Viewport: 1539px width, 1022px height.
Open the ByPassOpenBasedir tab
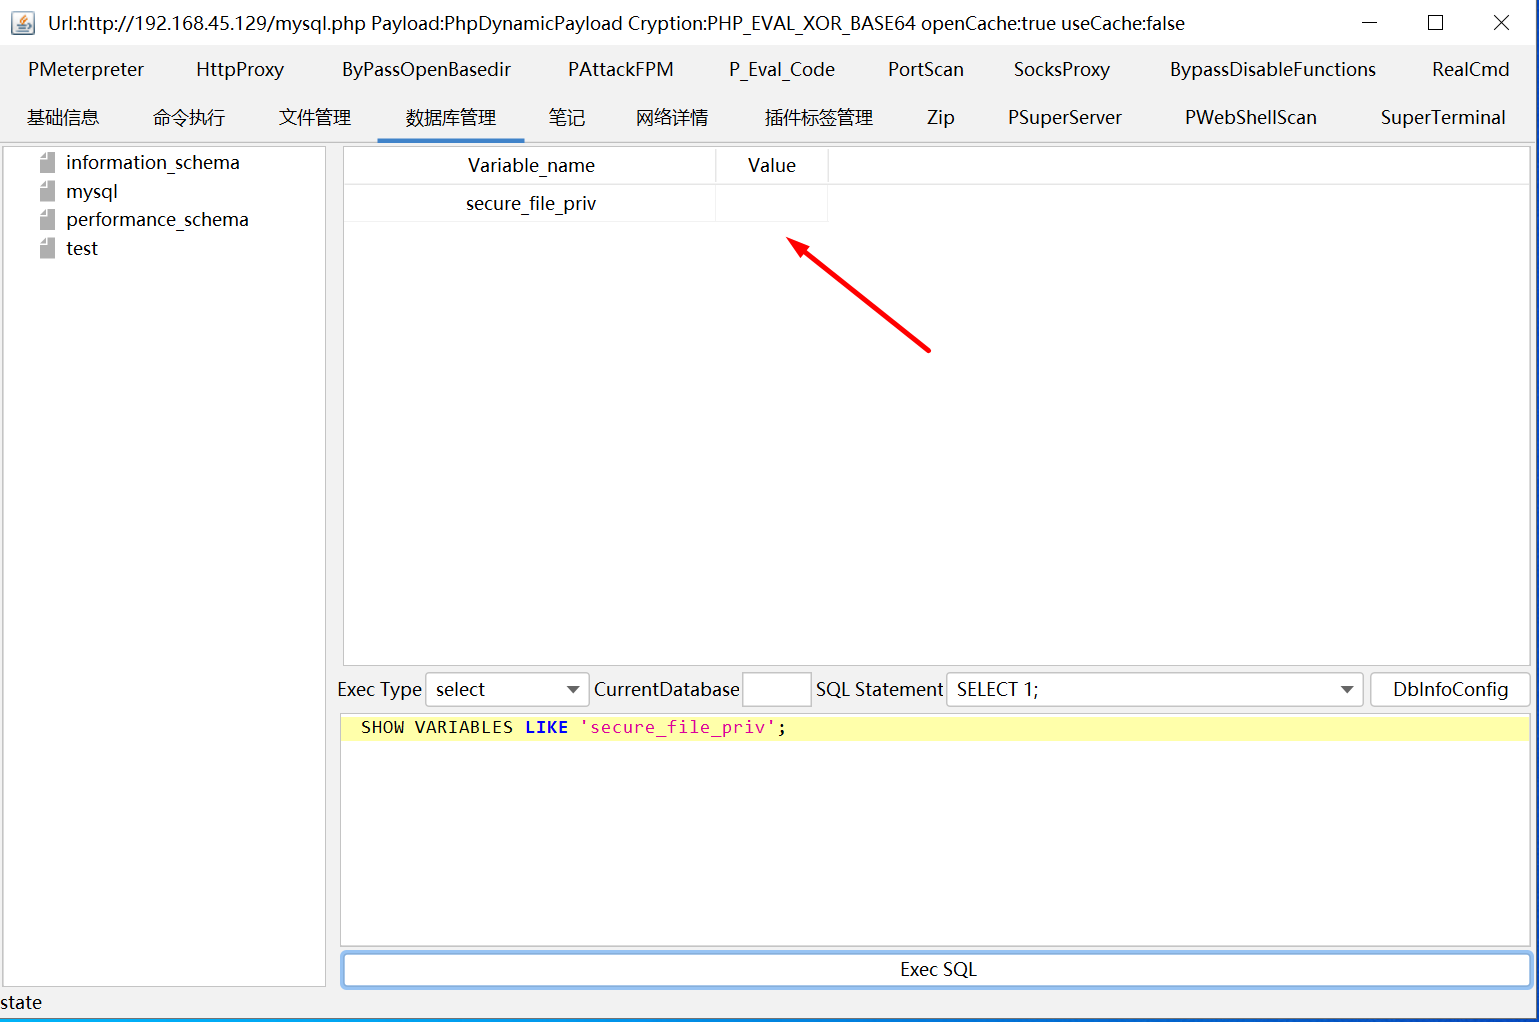coord(426,69)
